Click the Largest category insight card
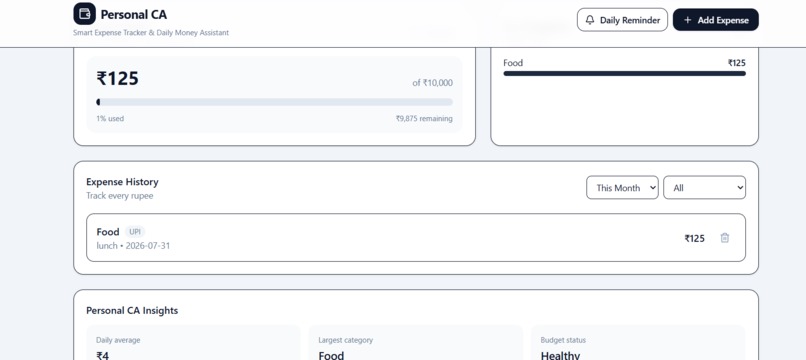Screen dimensions: 806x360 [415, 343]
